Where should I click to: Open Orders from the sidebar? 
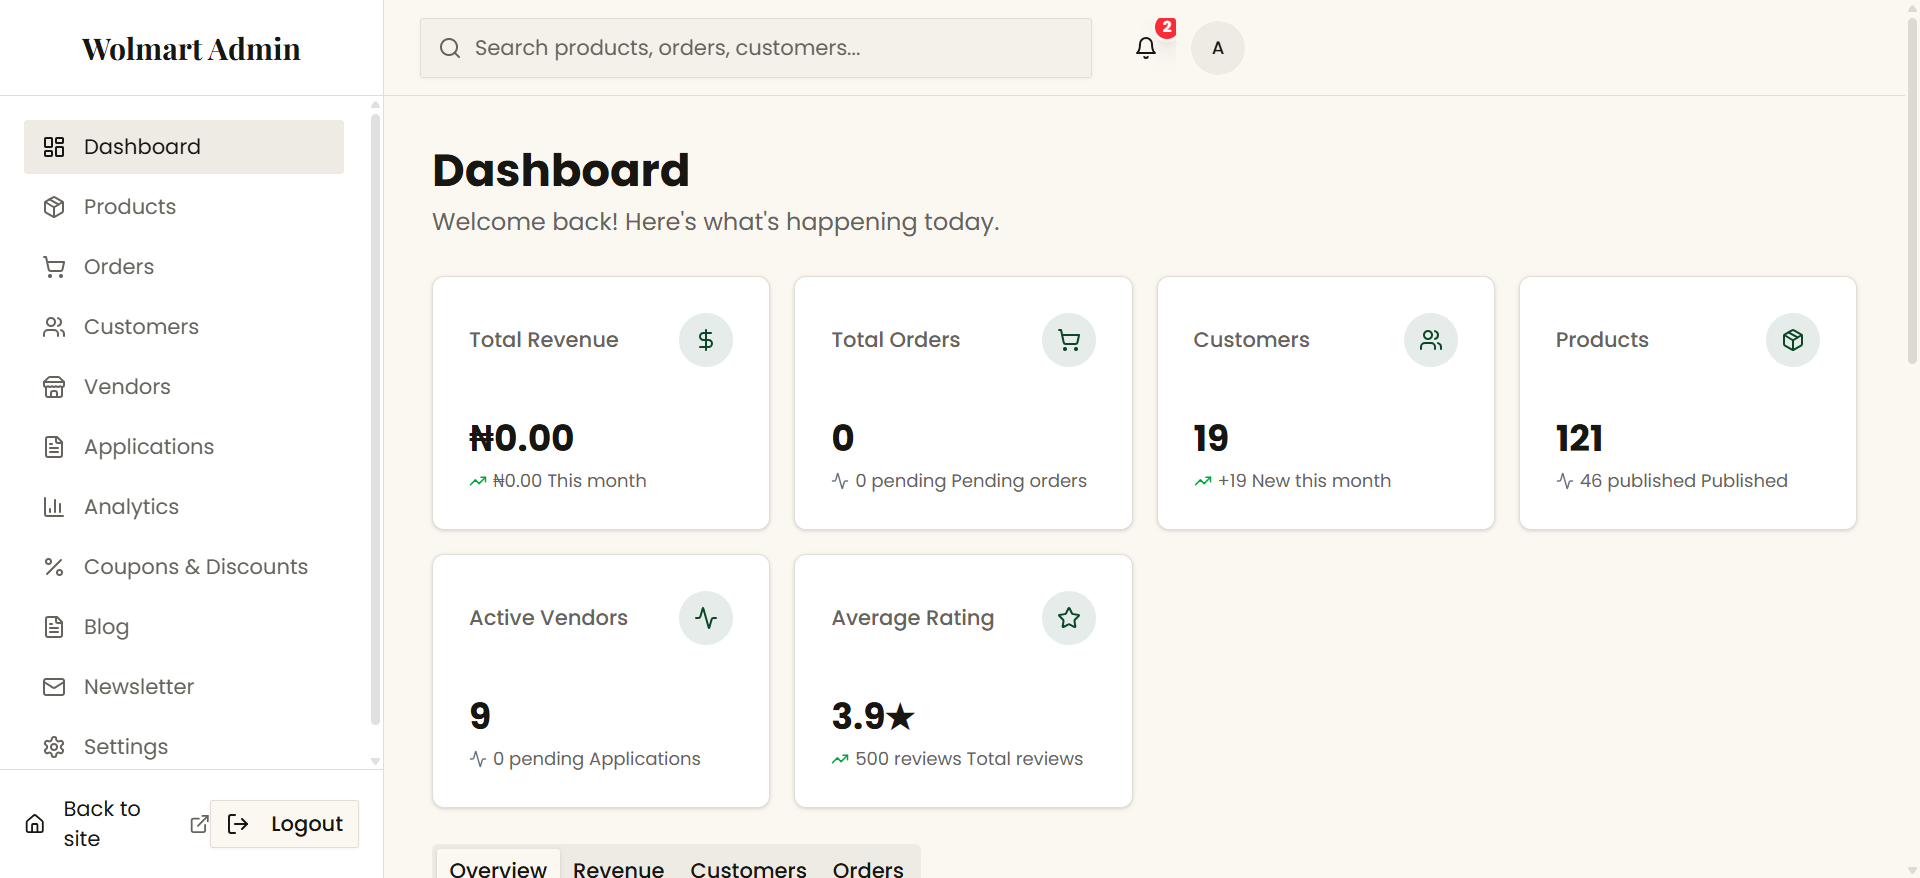[x=184, y=267]
